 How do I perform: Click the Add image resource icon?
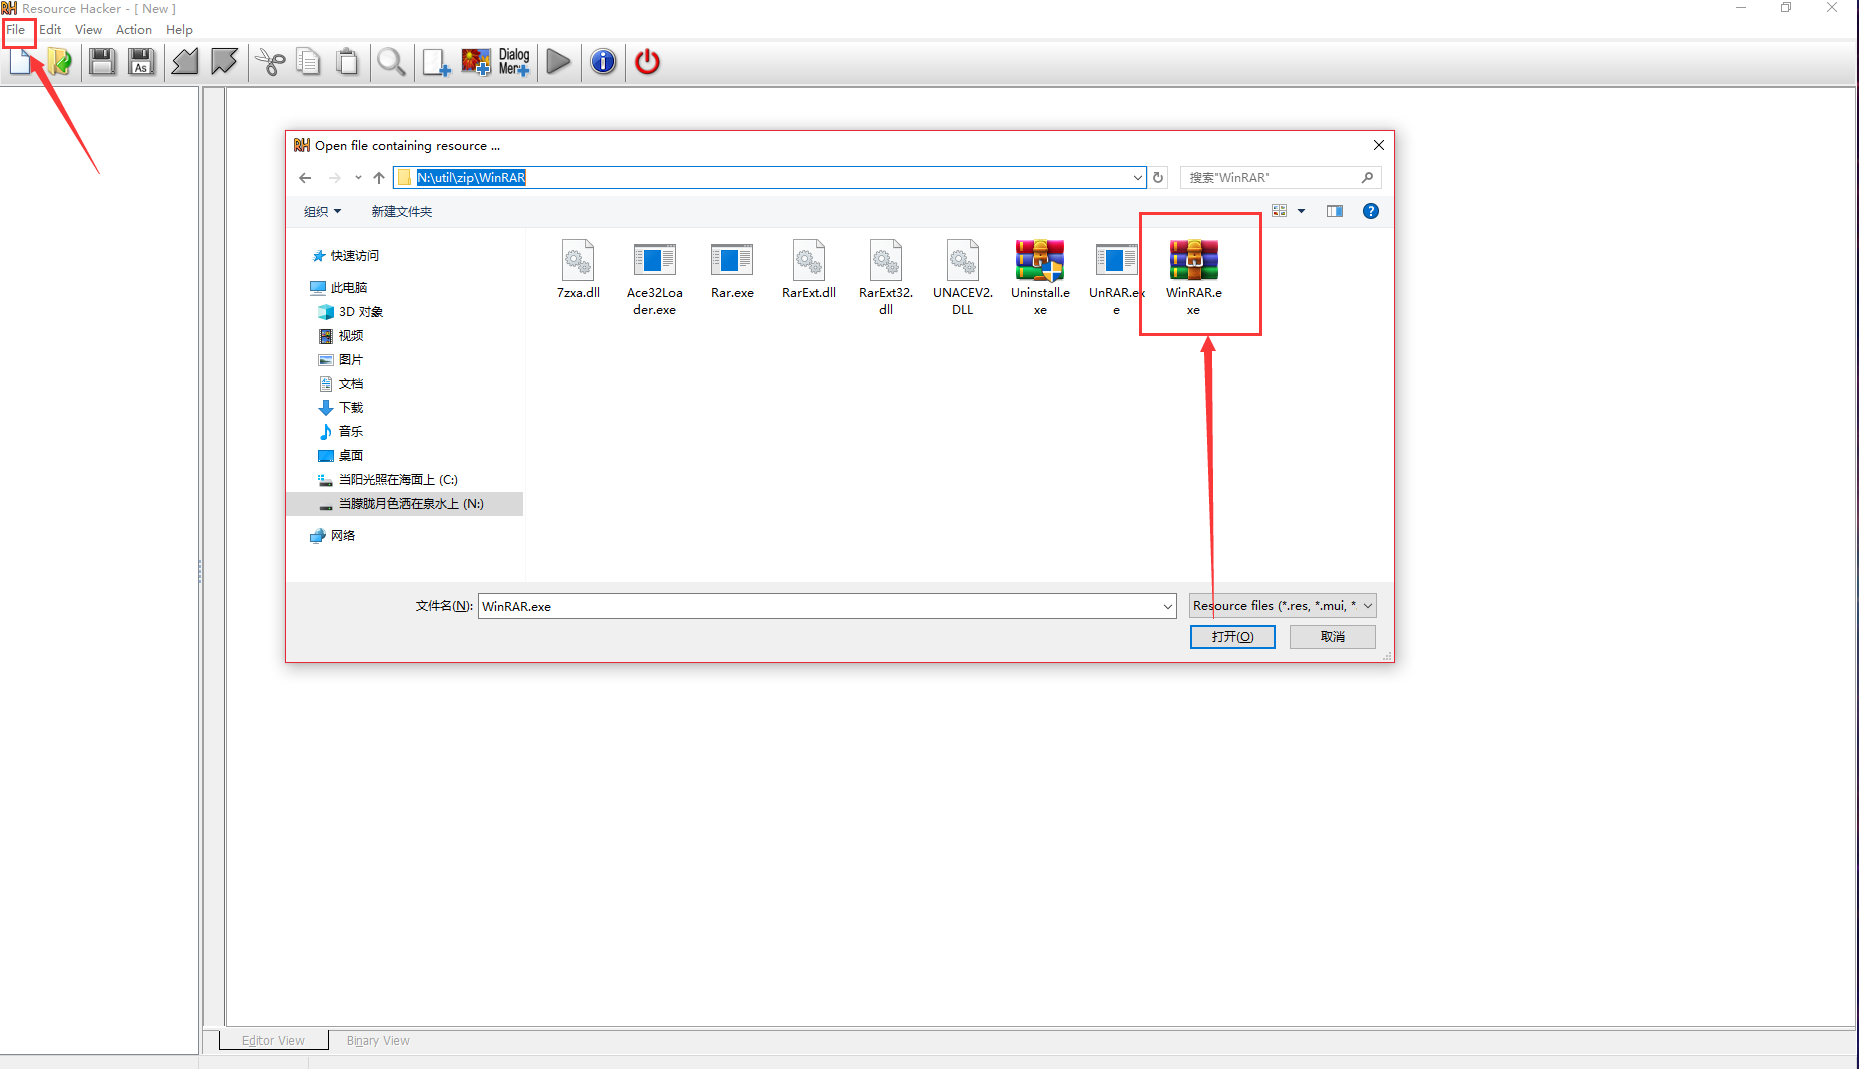(476, 62)
